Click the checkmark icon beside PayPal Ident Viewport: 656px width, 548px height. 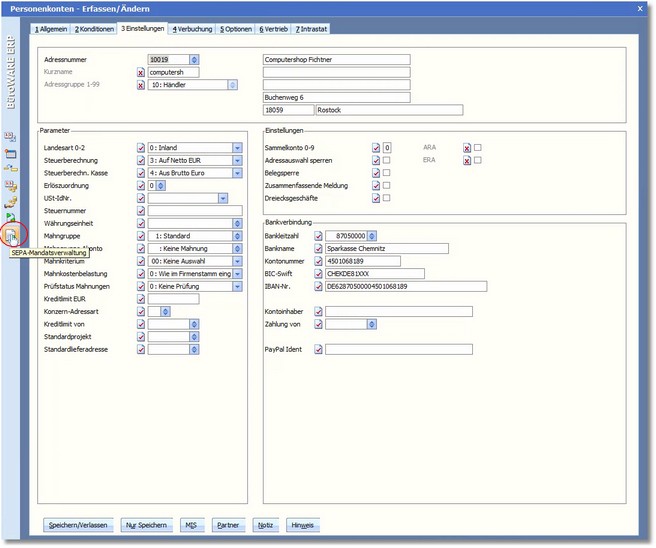[319, 350]
